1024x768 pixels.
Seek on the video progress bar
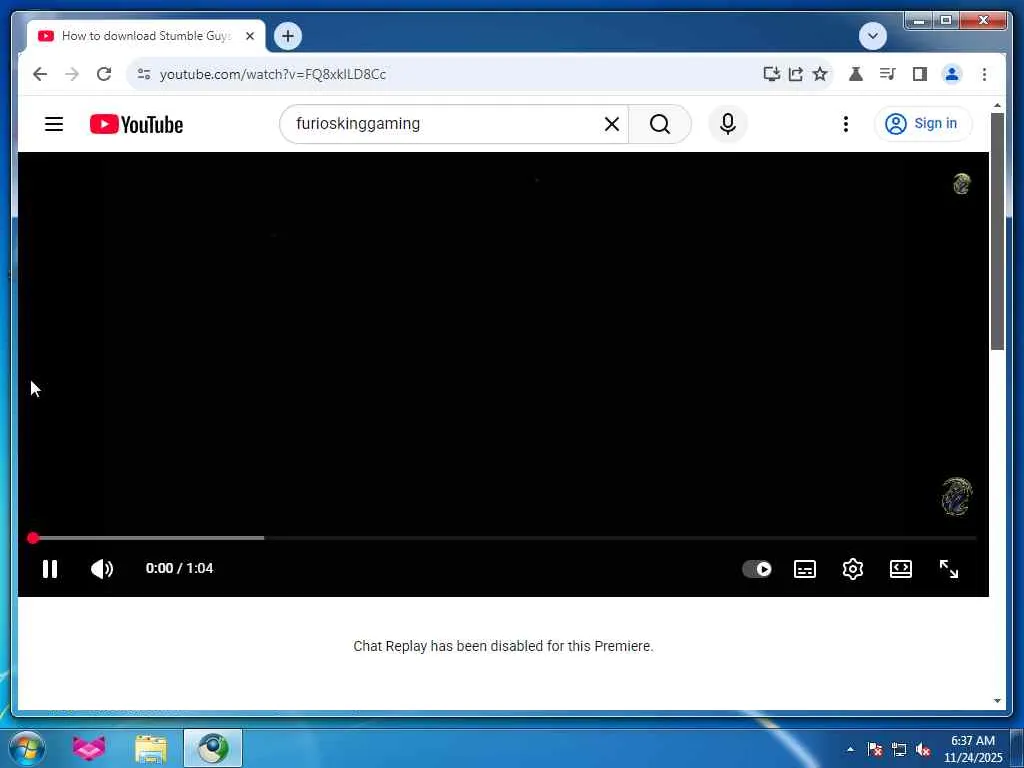tap(503, 538)
